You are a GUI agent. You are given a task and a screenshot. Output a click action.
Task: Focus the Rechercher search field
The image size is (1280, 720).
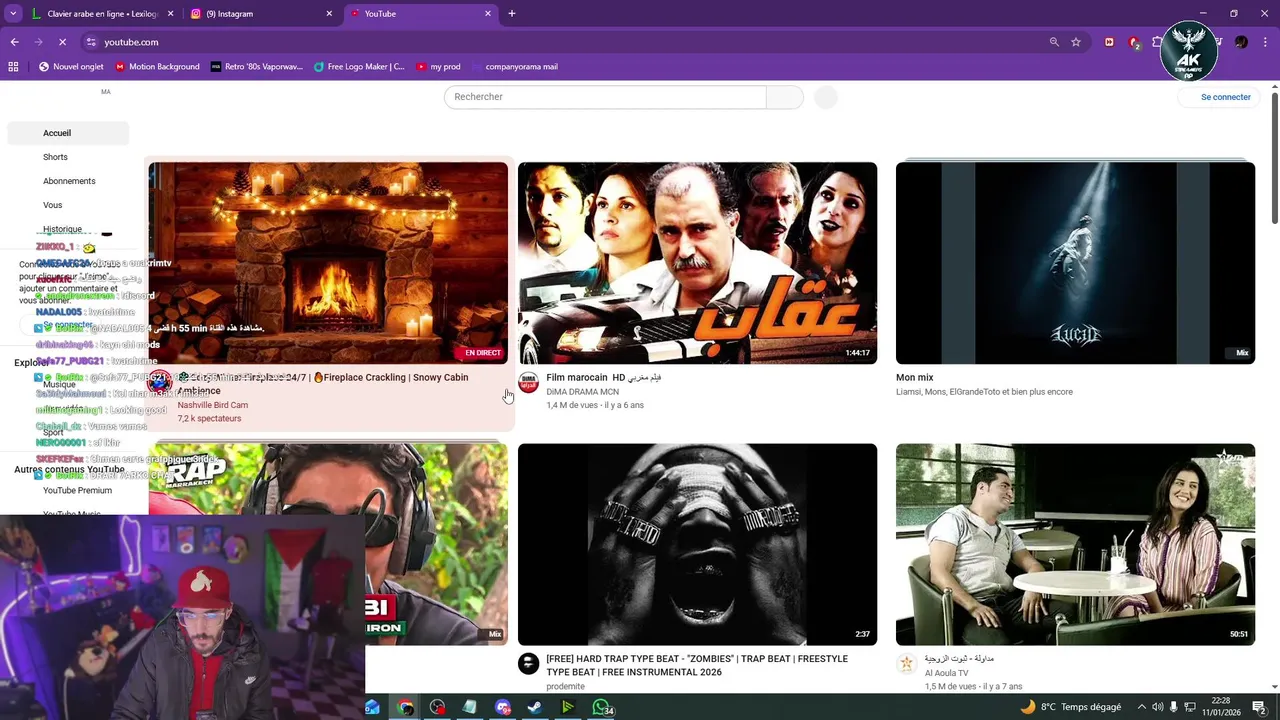[605, 97]
